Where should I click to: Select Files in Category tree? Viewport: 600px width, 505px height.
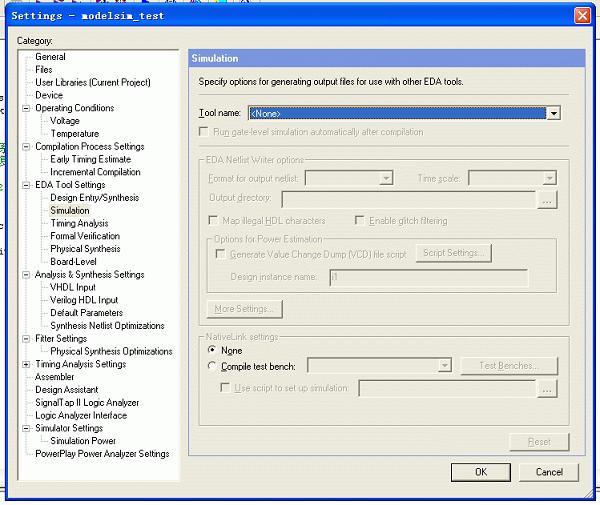[44, 70]
